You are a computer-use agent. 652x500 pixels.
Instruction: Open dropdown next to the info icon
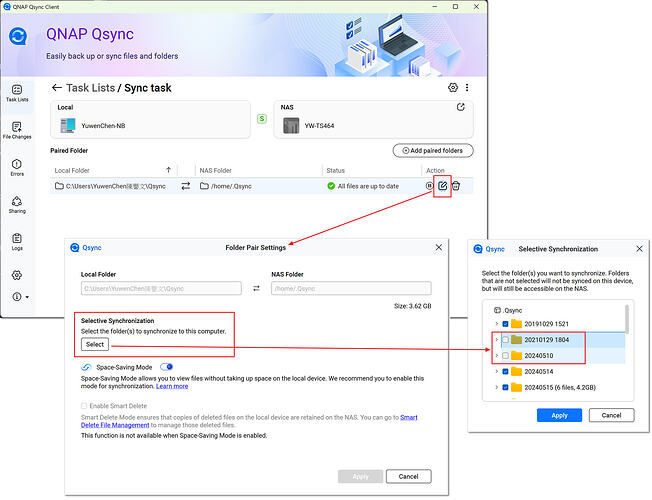point(27,297)
